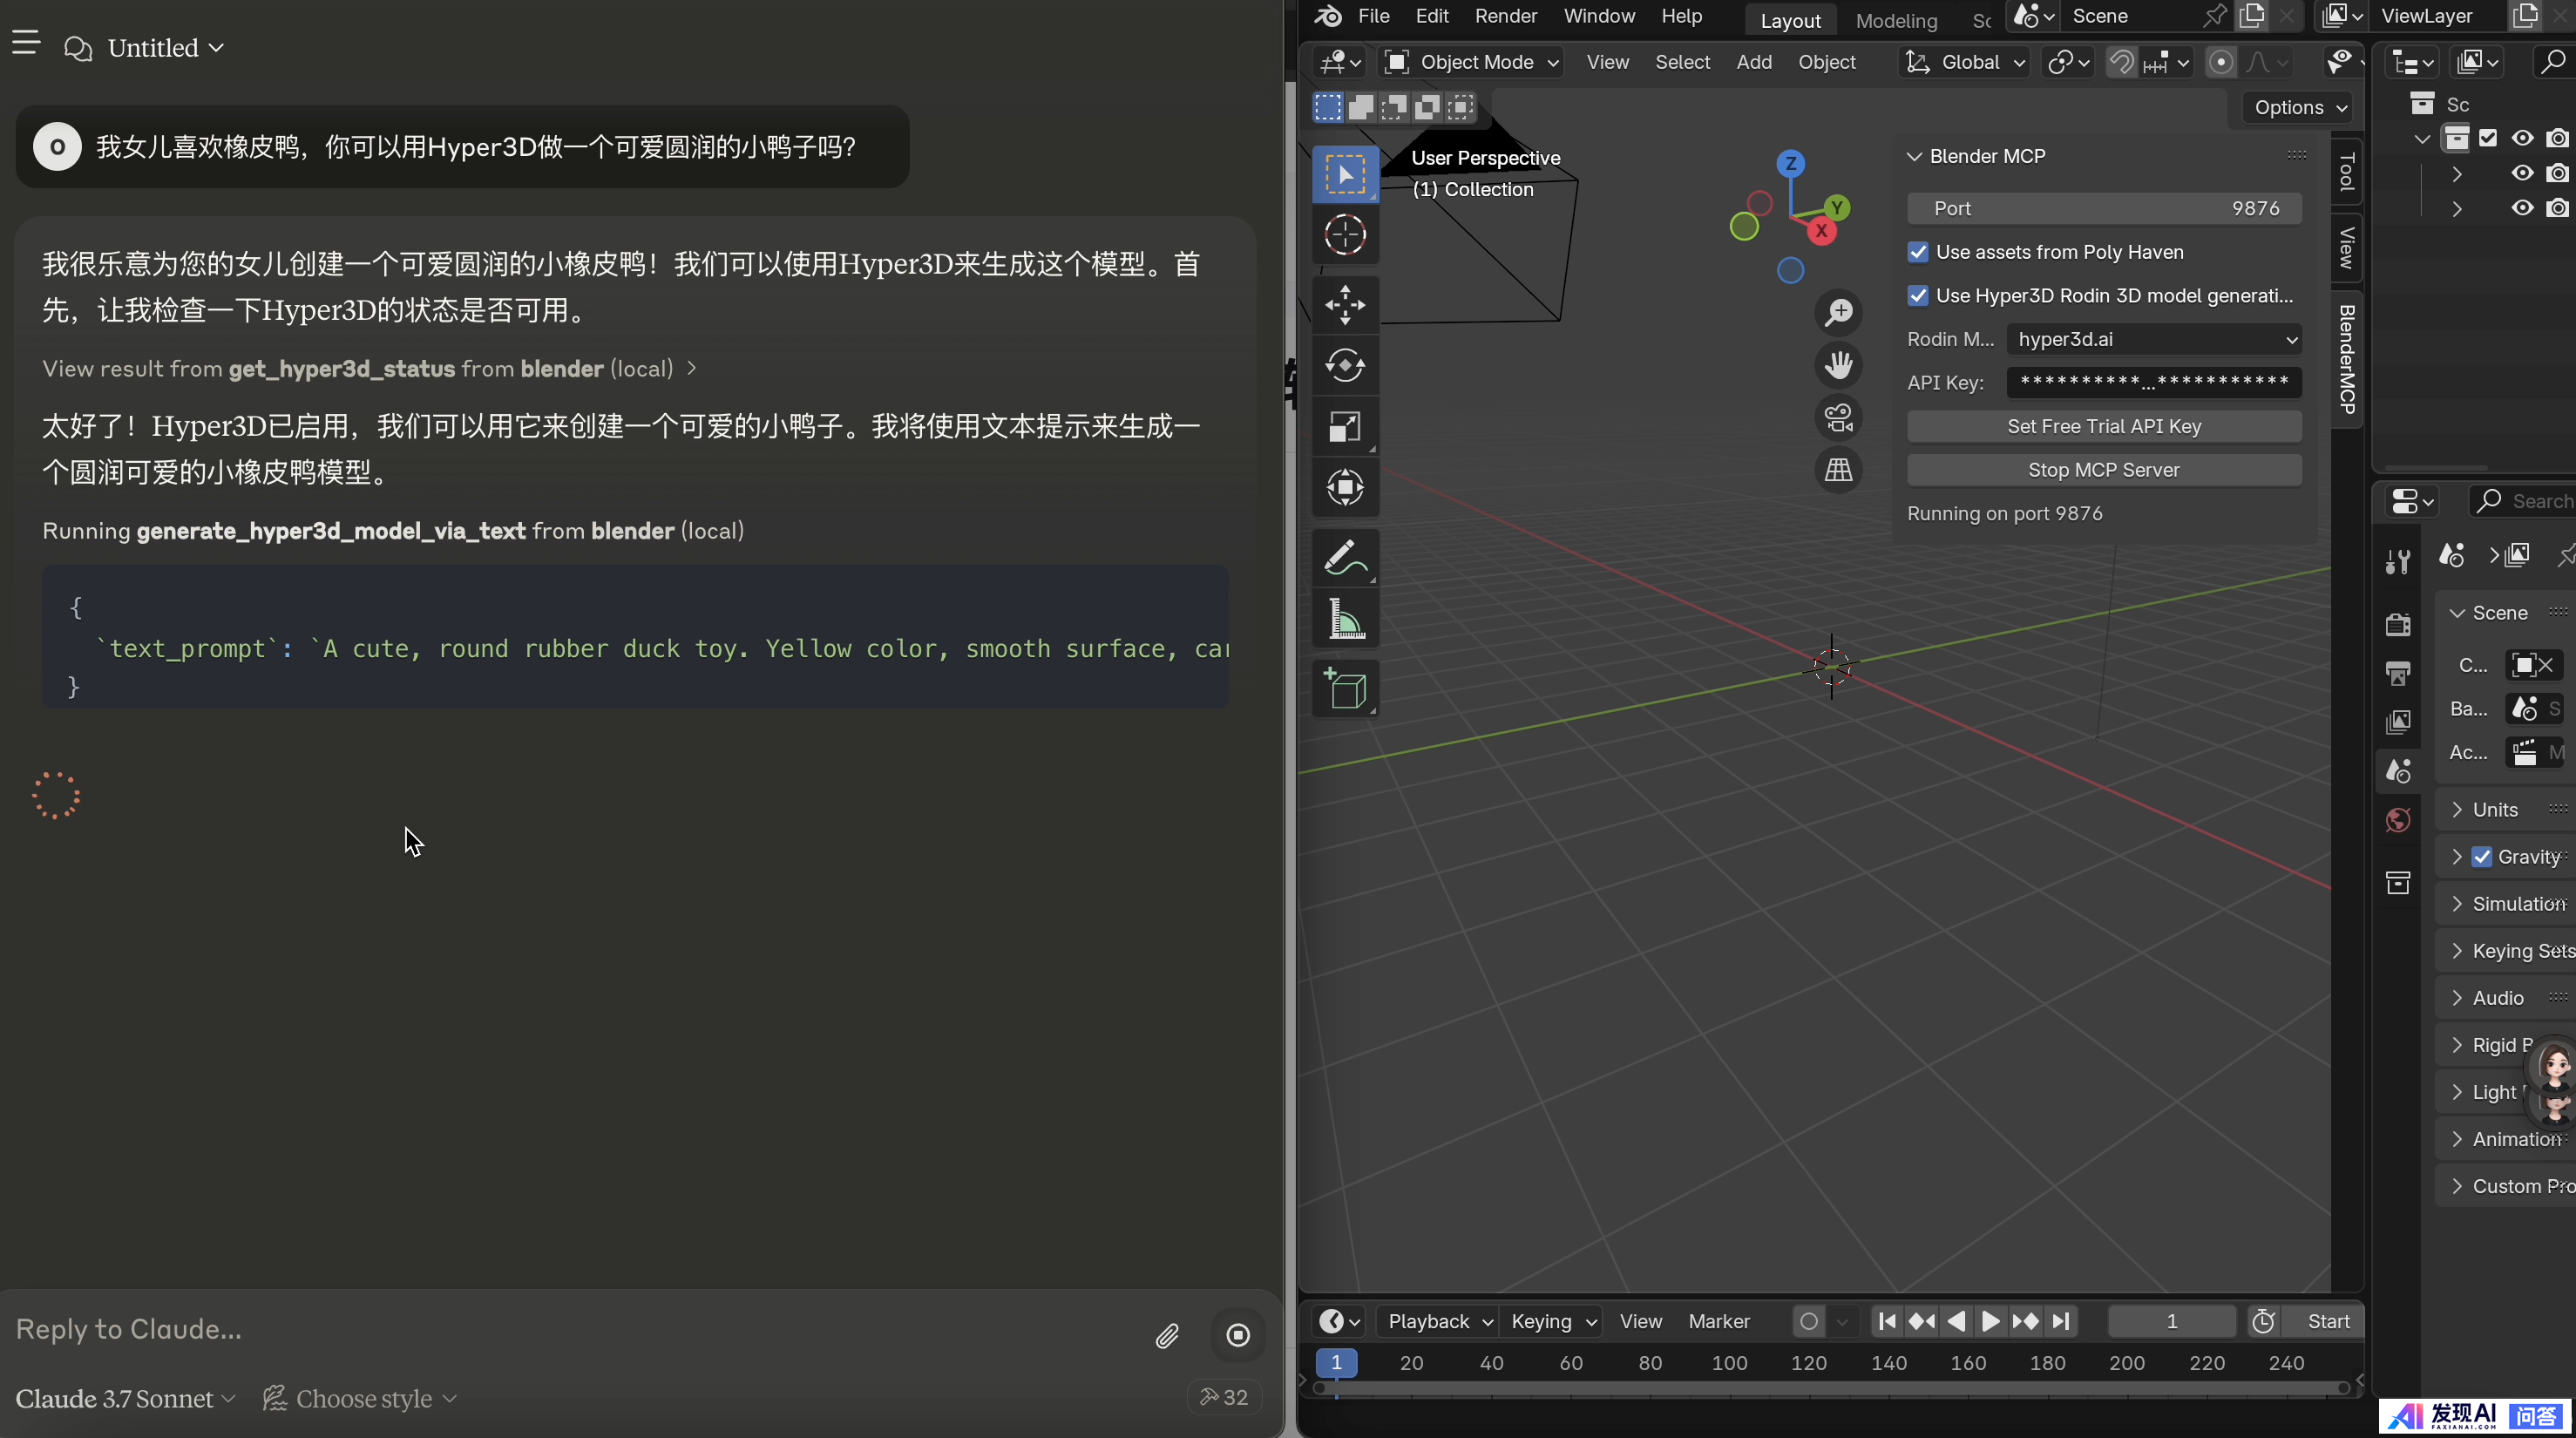Activate the Transform tool

click(1345, 488)
